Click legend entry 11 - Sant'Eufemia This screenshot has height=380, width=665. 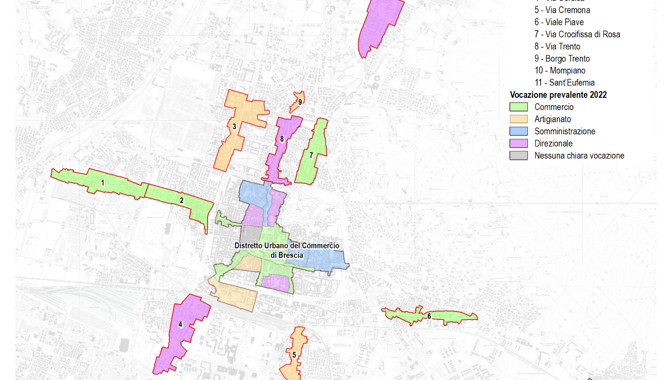(564, 83)
